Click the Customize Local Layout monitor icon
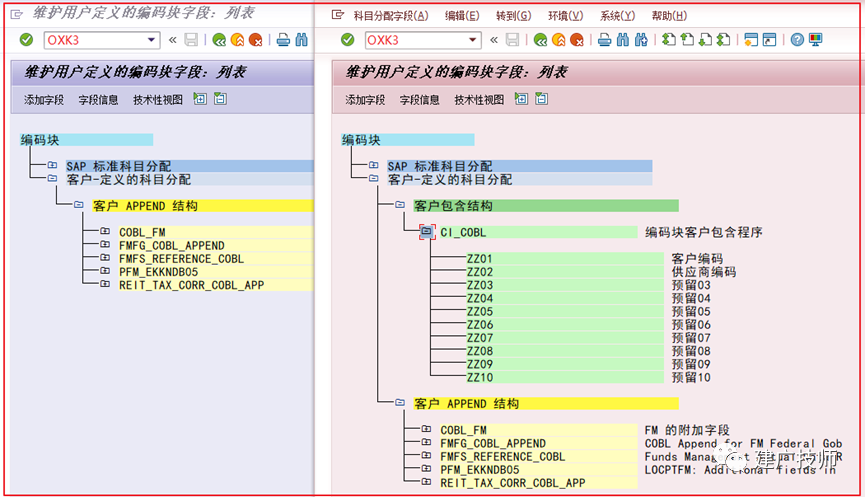 coord(815,40)
